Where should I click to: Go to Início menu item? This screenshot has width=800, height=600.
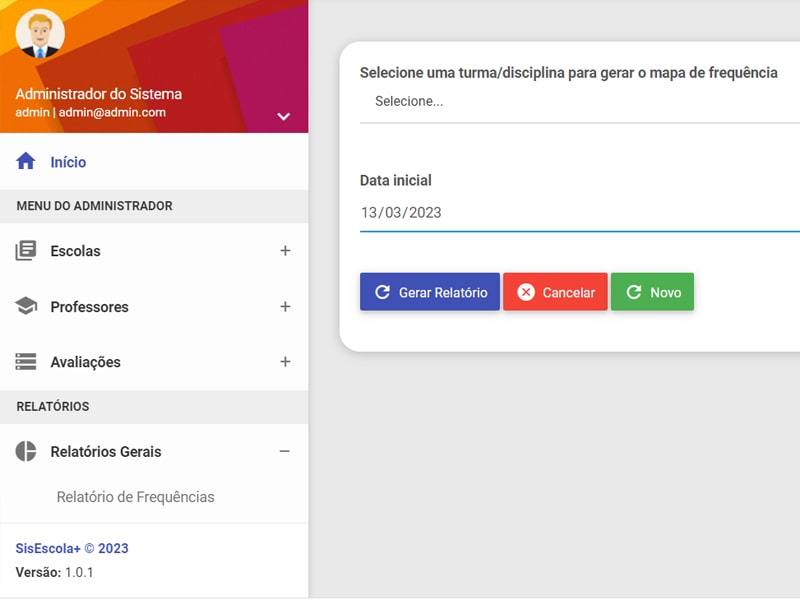(68, 162)
